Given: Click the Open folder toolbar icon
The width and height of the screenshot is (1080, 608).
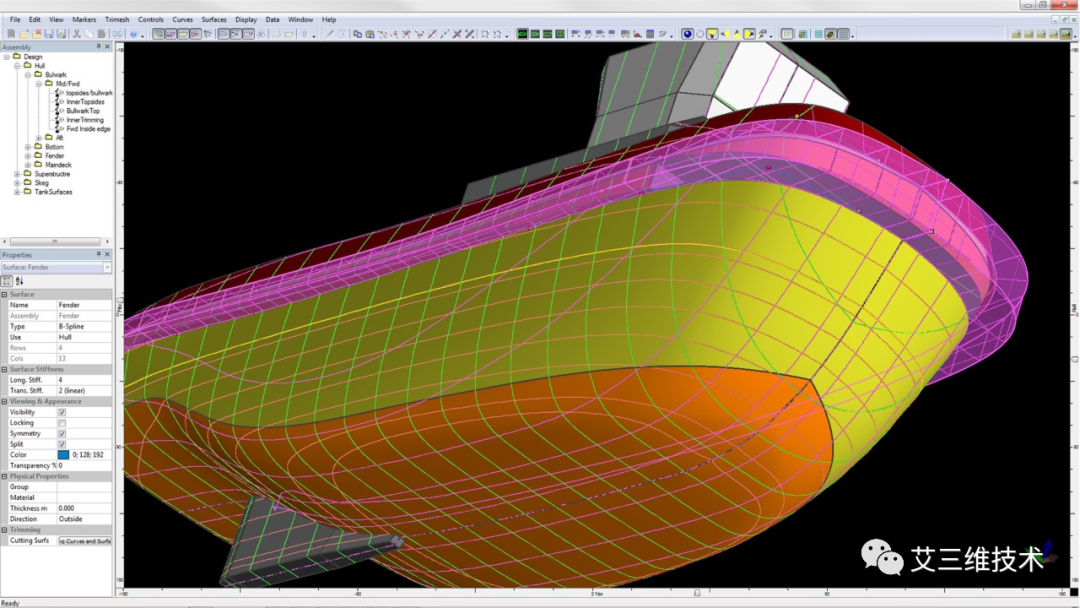Looking at the screenshot, I should (24, 34).
